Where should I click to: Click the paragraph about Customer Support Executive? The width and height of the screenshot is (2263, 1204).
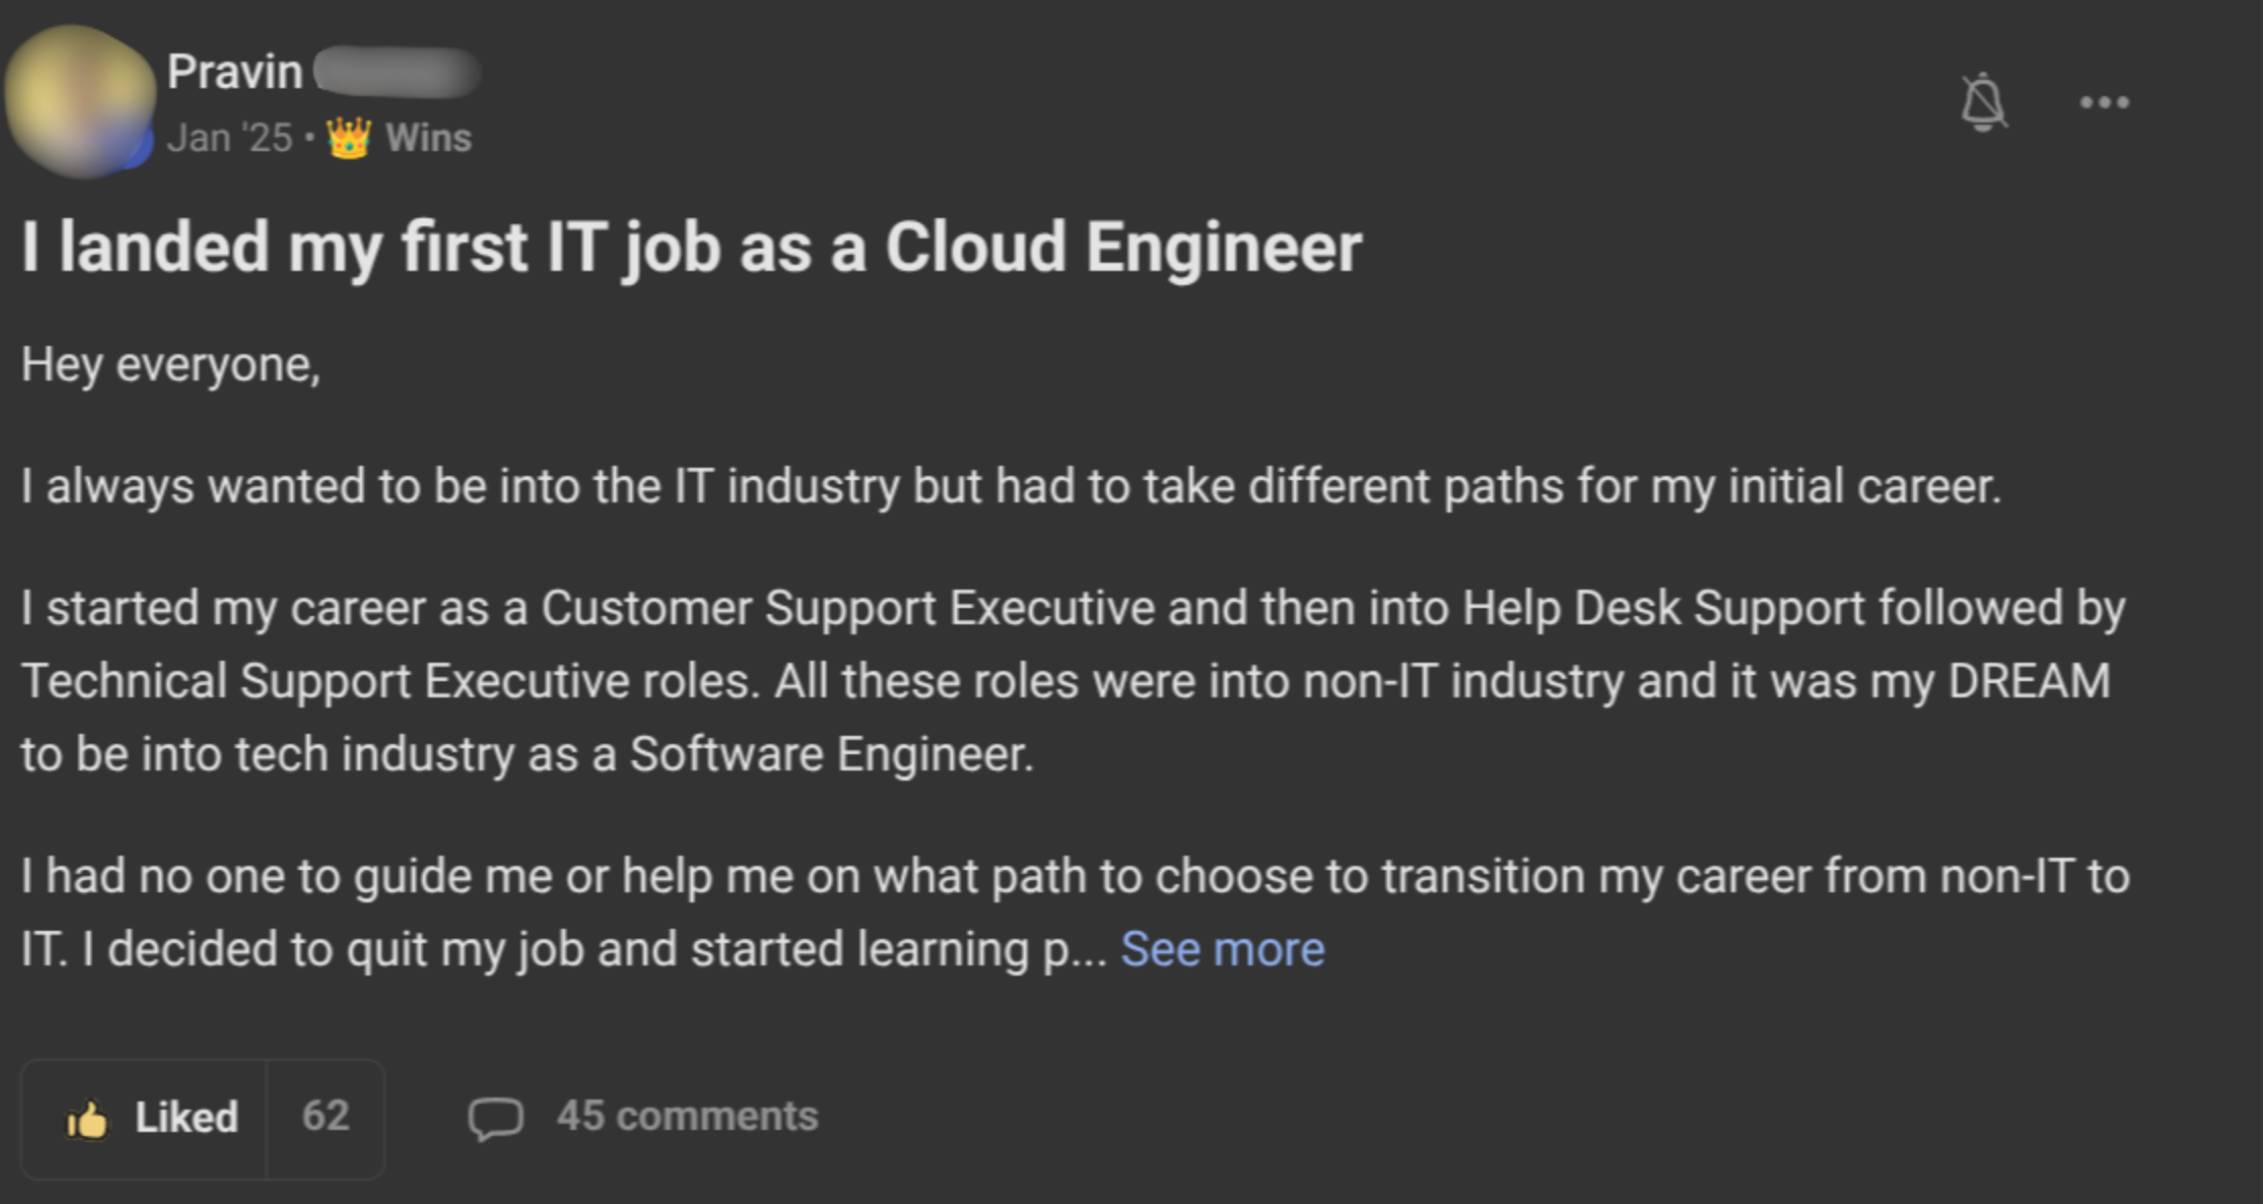pos(1070,681)
